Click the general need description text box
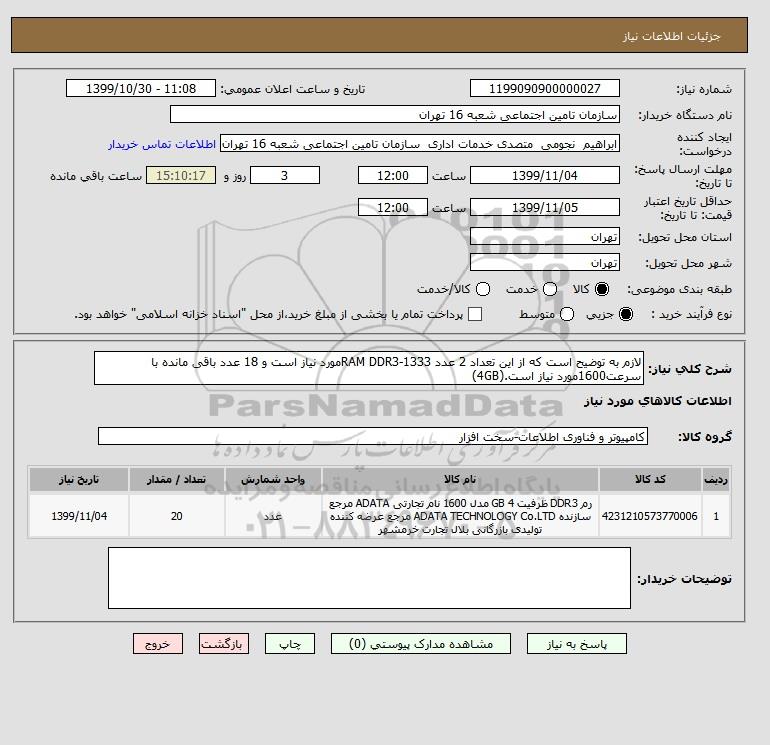This screenshot has height=745, width=770. 369,368
